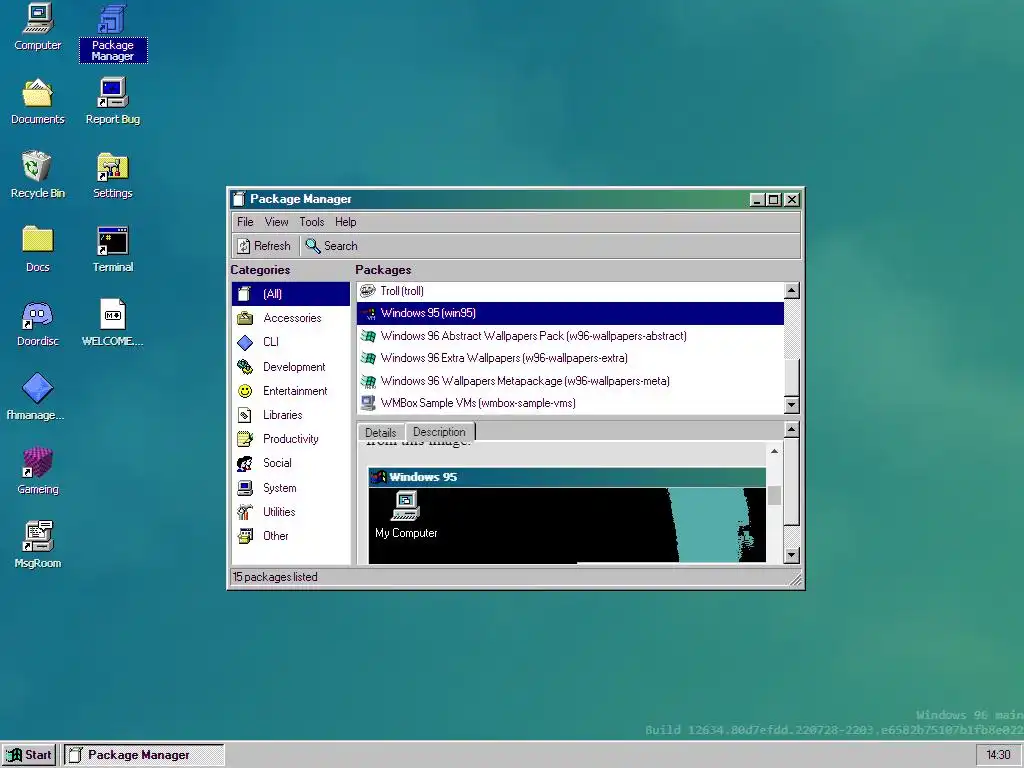Switch to the Details tab
Viewport: 1024px width, 768px height.
pyautogui.click(x=381, y=432)
